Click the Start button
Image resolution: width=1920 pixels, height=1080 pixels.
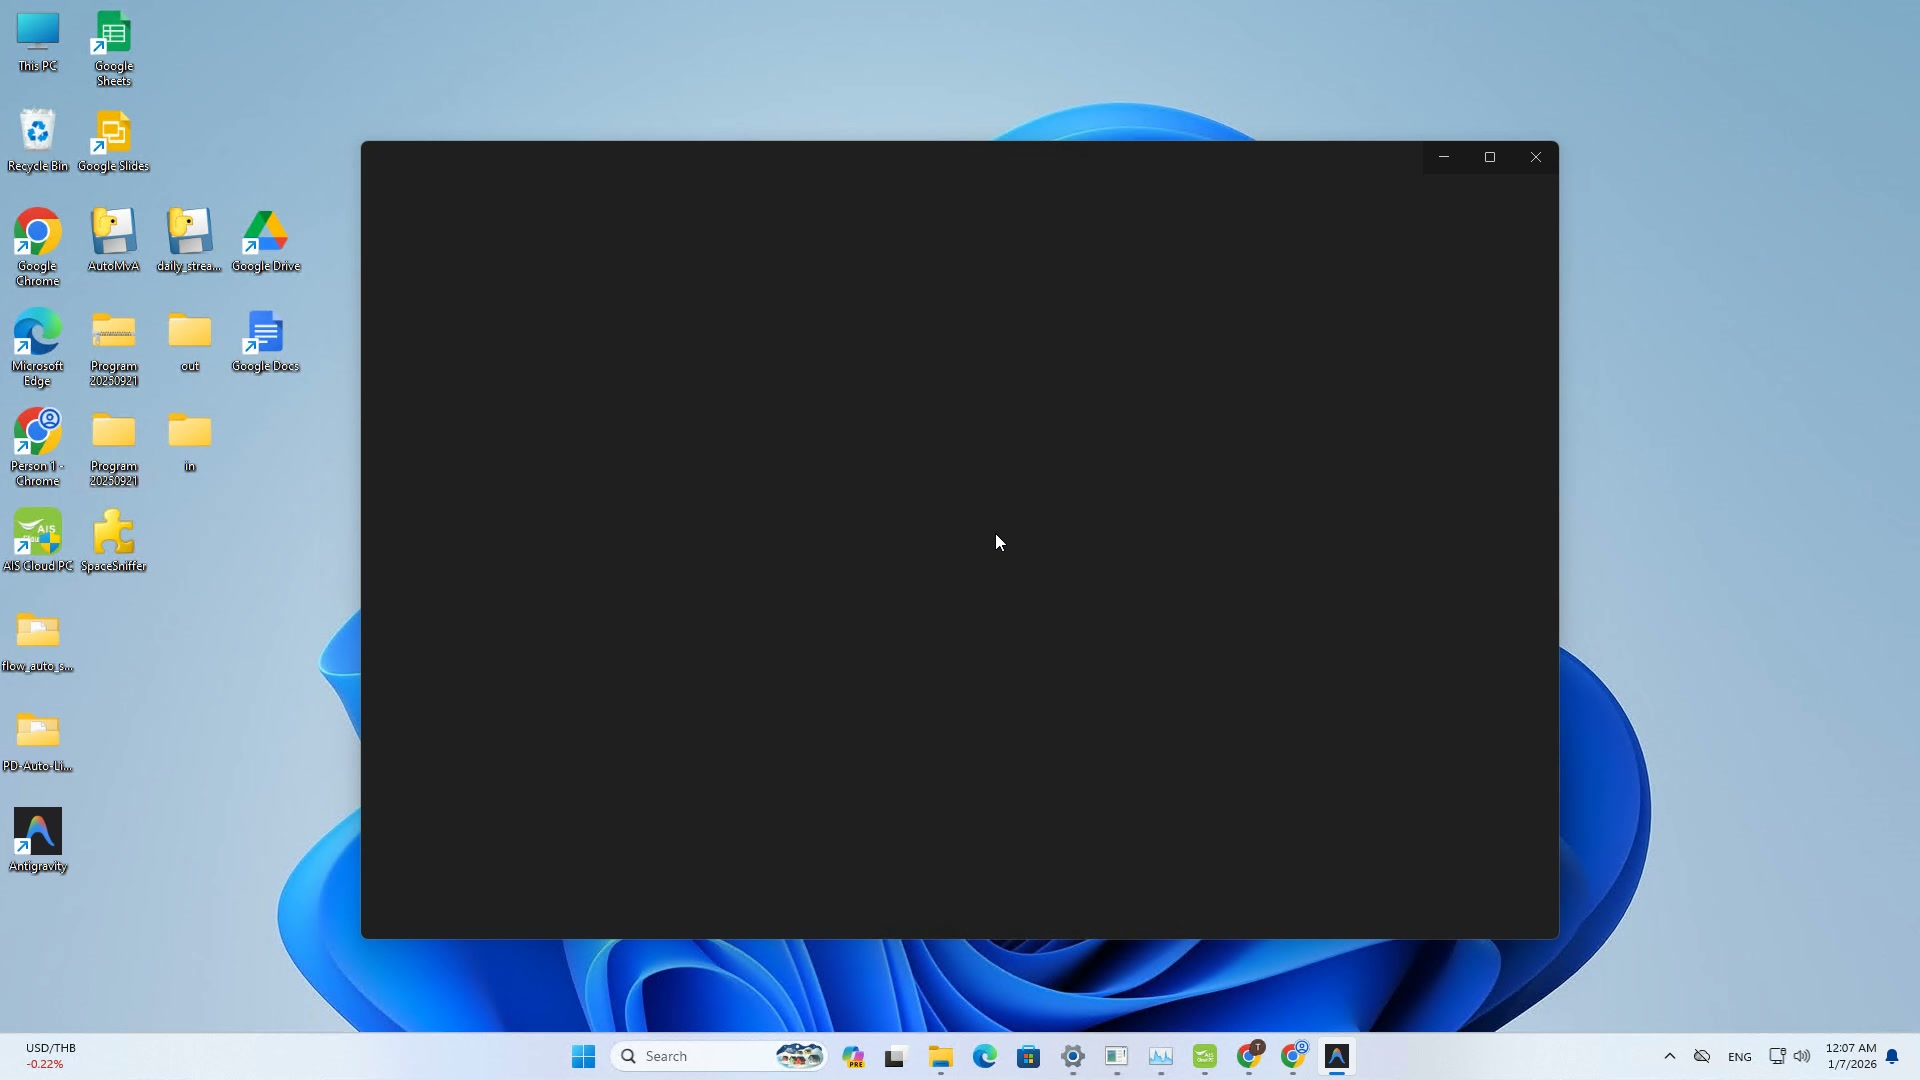(583, 1056)
